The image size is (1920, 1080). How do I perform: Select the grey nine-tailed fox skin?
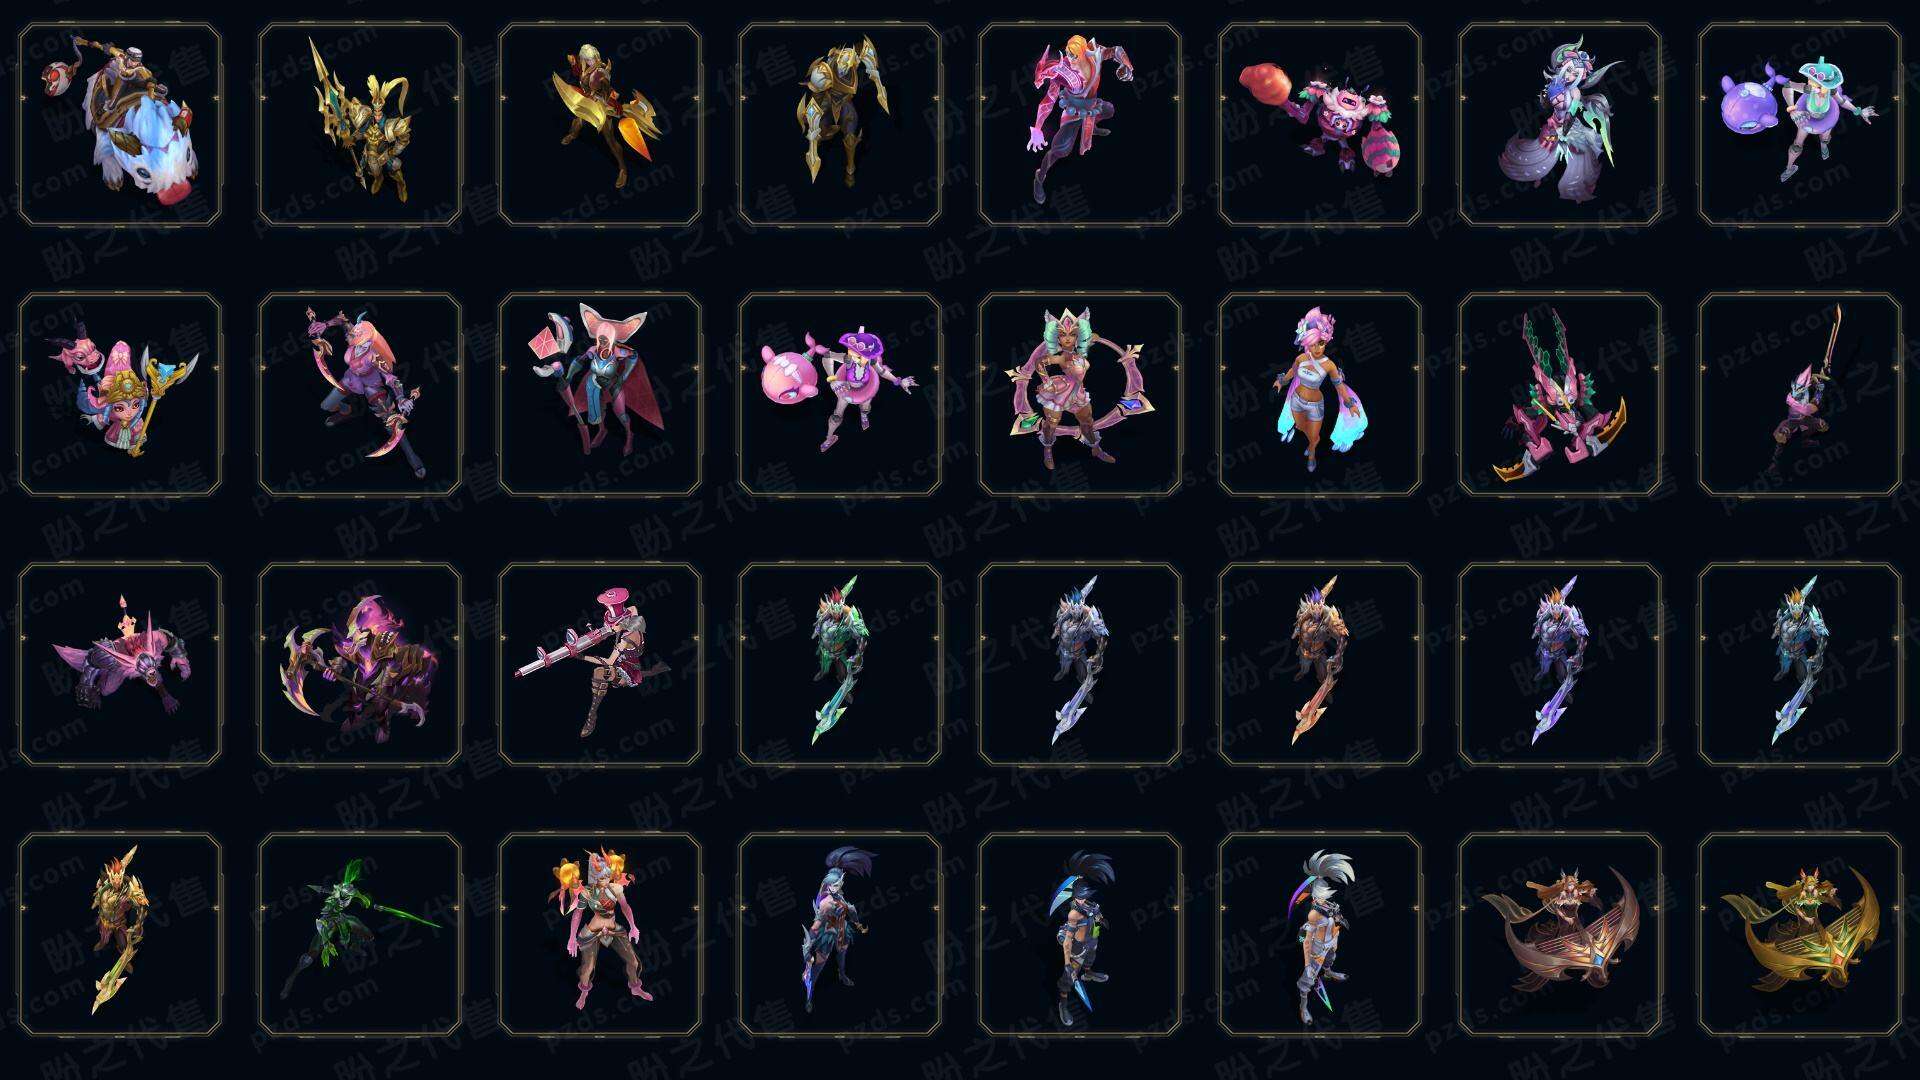1560,124
